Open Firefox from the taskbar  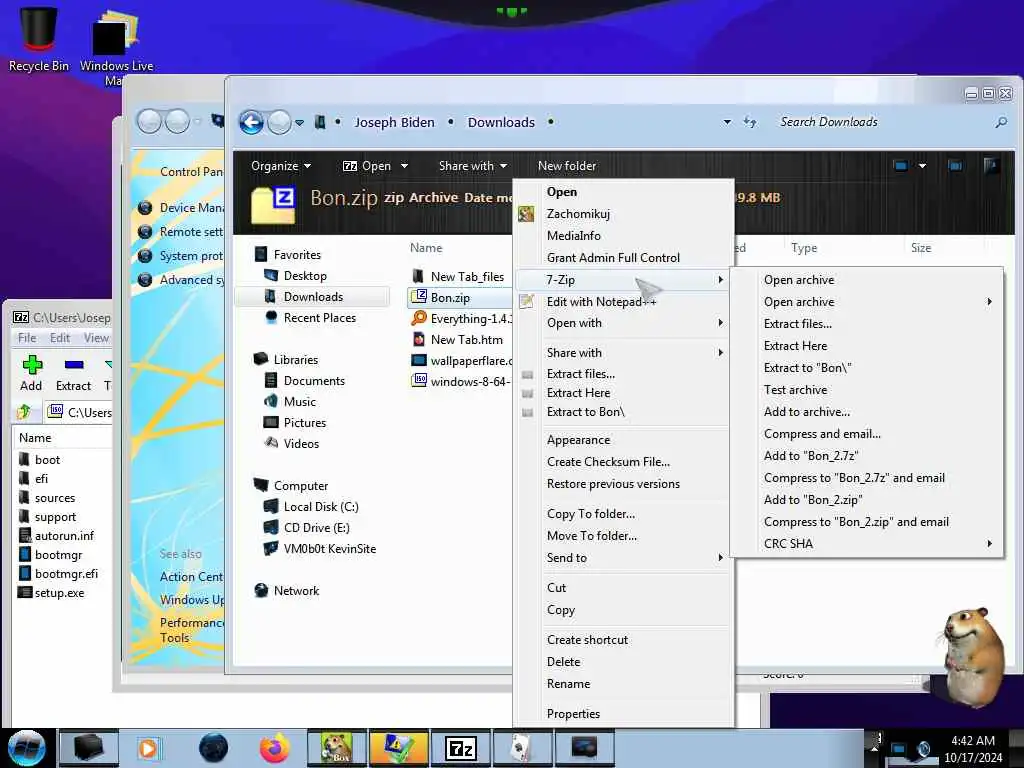pyautogui.click(x=275, y=748)
